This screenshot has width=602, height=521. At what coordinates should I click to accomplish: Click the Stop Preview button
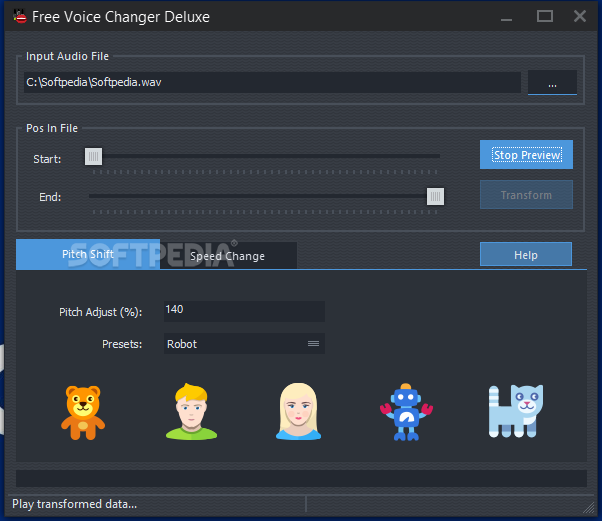(526, 155)
